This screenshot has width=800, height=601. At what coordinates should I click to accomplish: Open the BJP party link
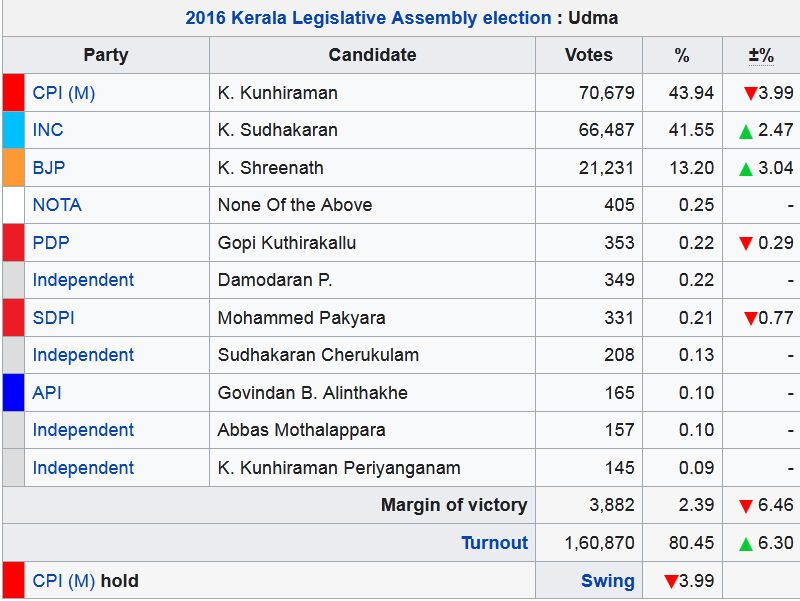click(49, 168)
